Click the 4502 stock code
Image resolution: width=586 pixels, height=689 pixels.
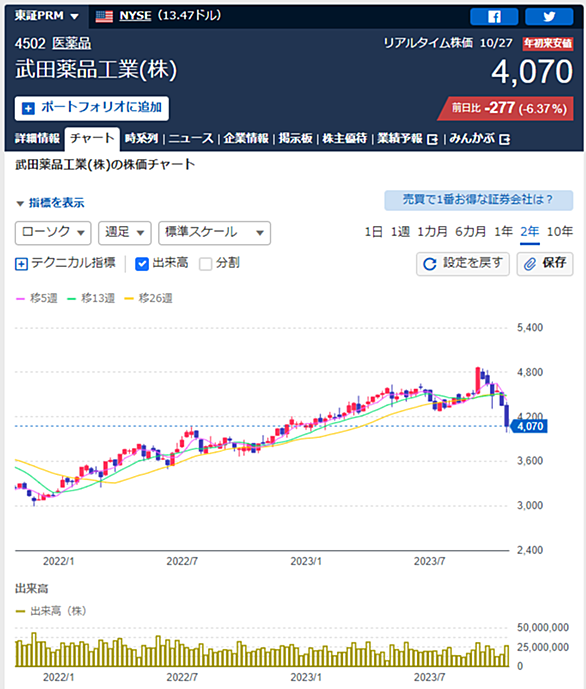30,43
